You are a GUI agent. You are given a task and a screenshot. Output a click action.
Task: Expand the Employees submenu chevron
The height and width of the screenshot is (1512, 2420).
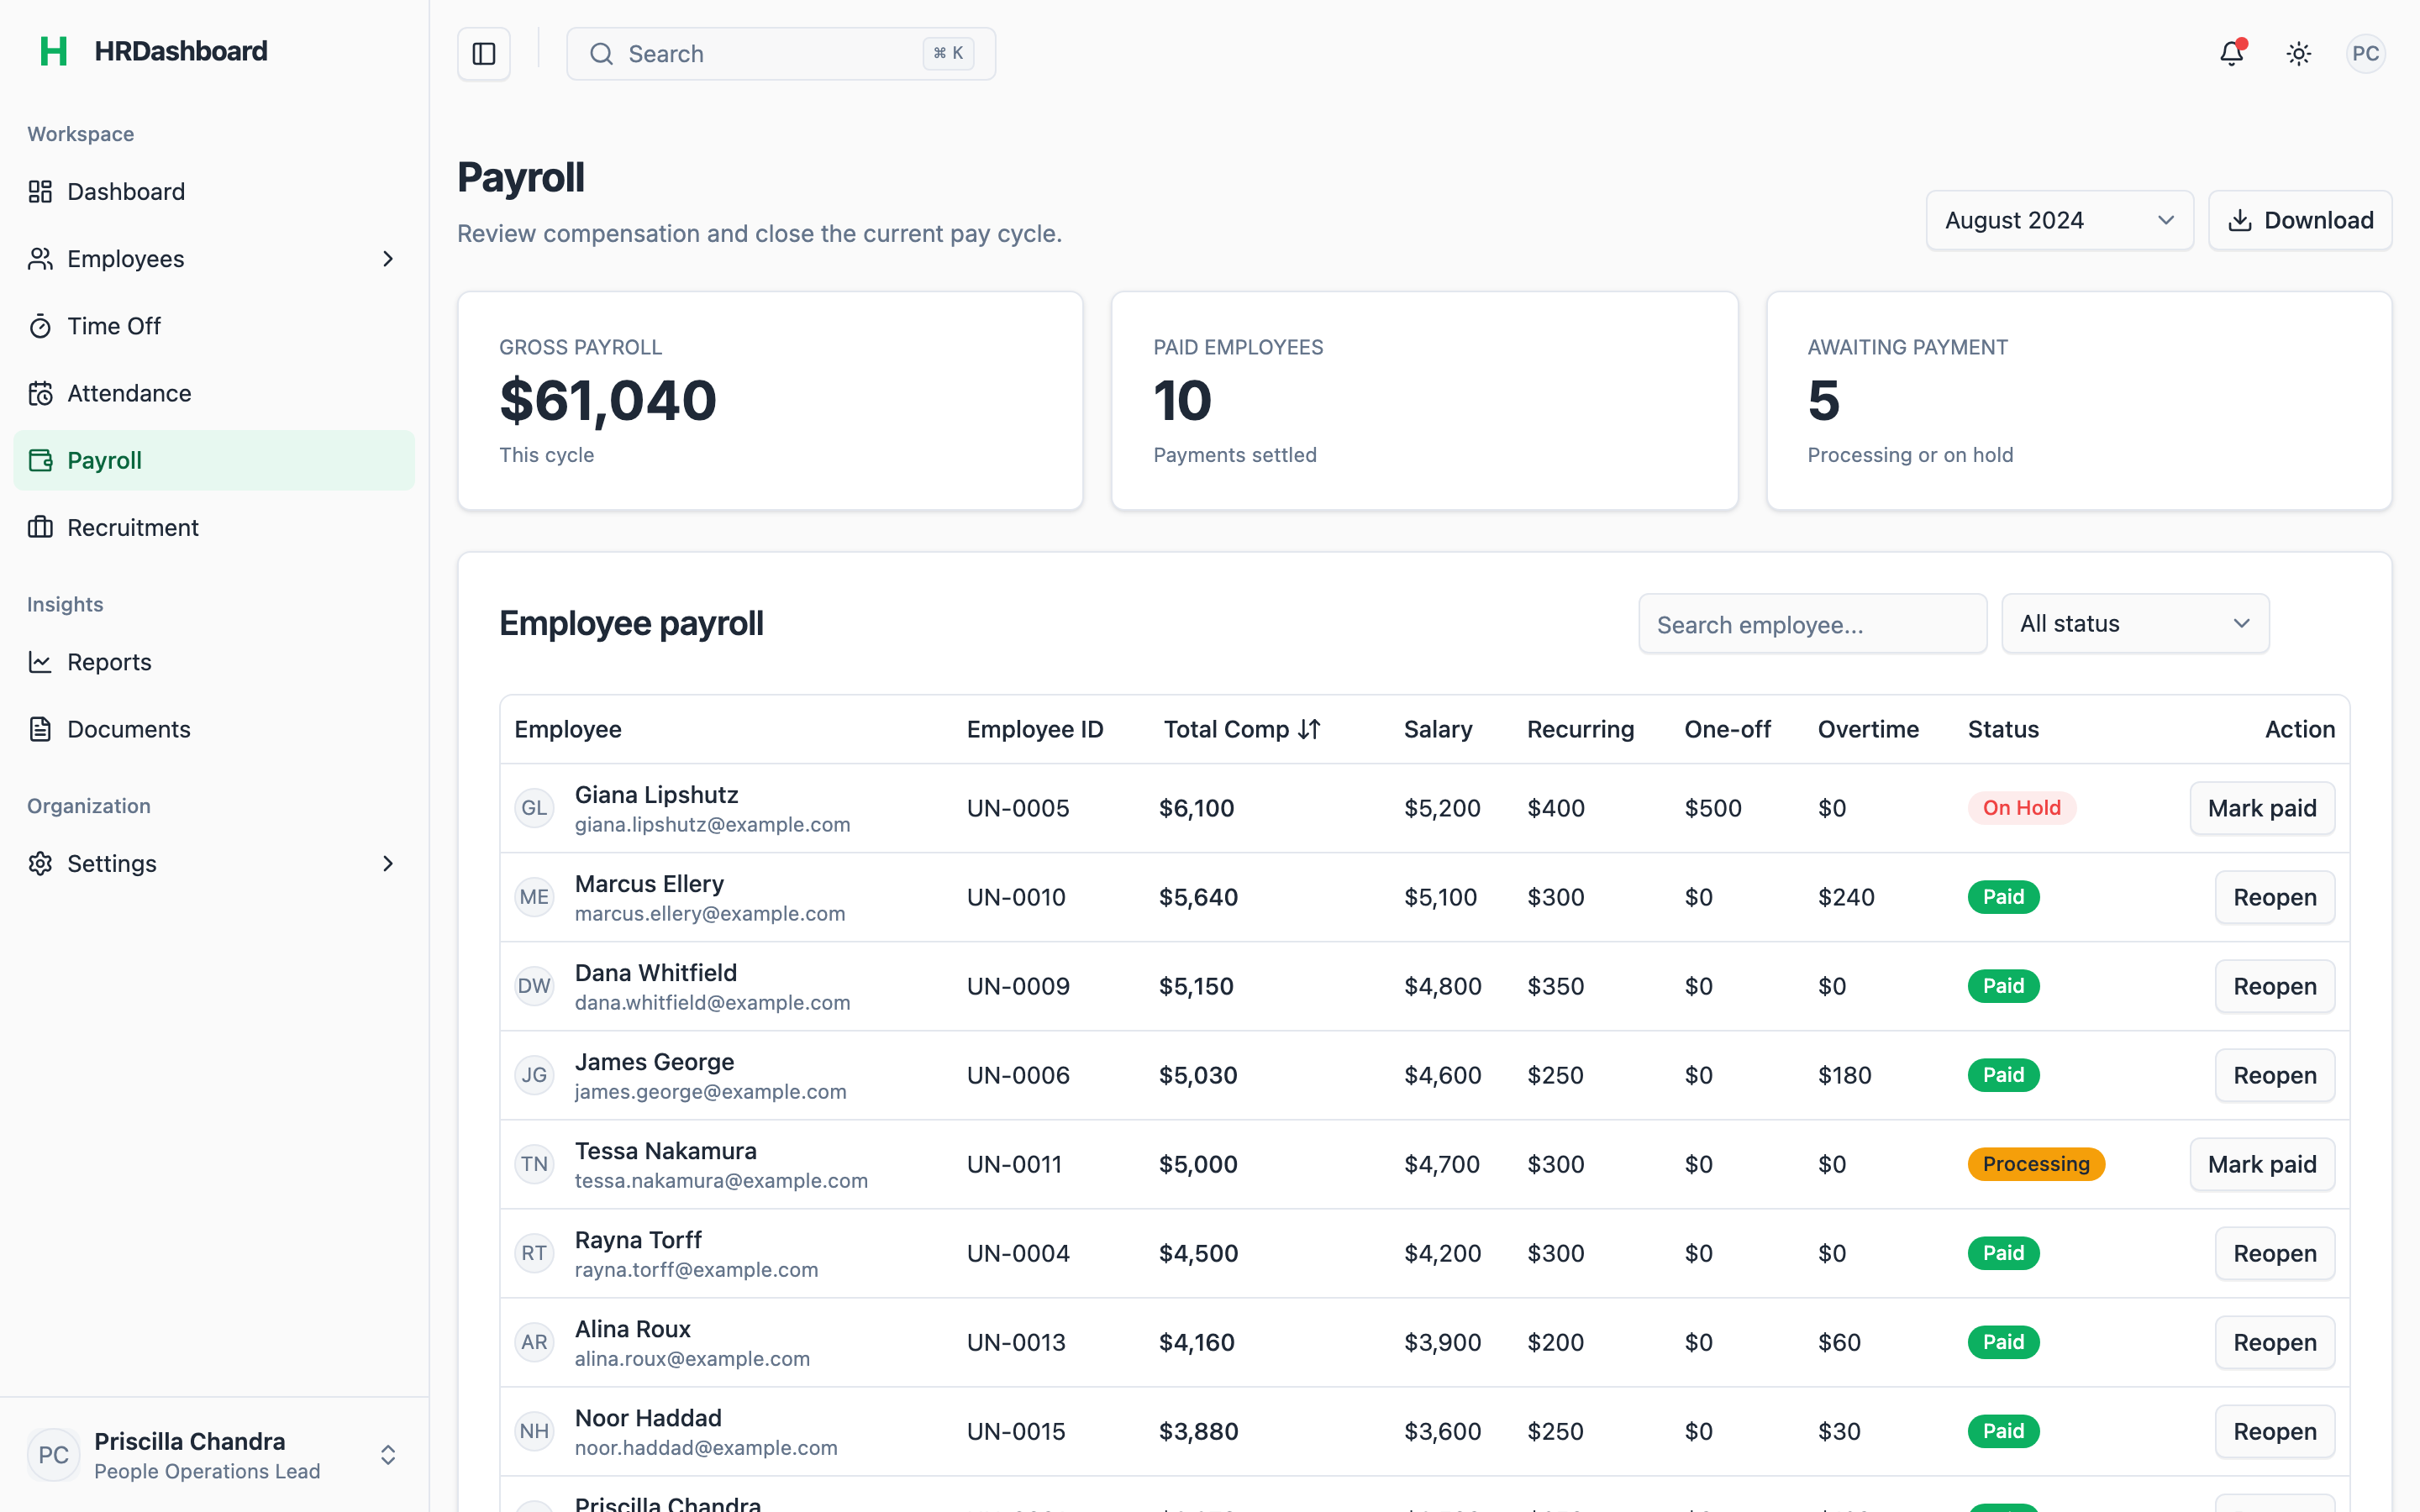coord(388,259)
